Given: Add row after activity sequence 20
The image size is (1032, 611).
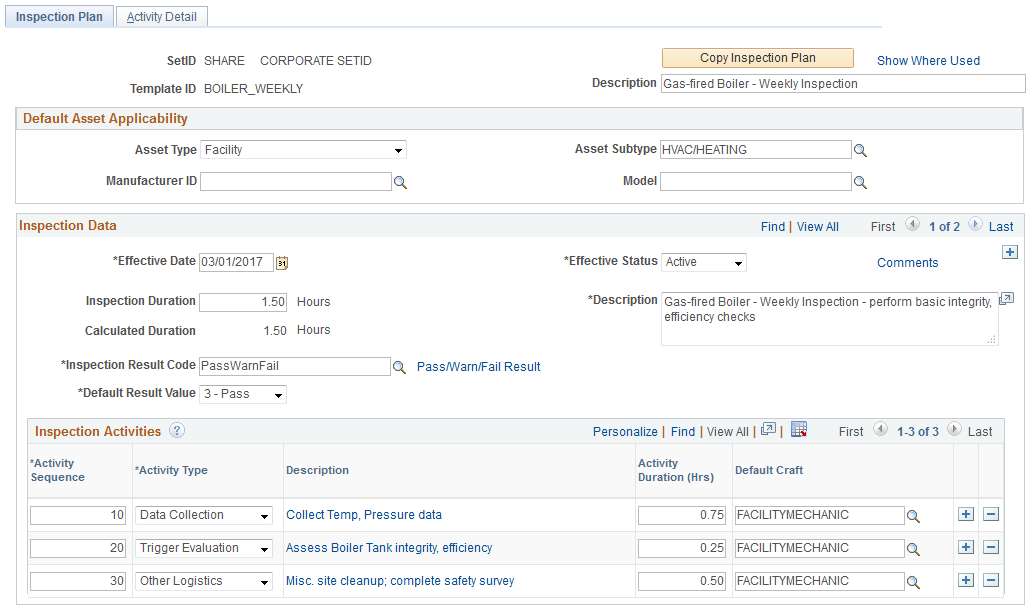Looking at the screenshot, I should pyautogui.click(x=966, y=547).
